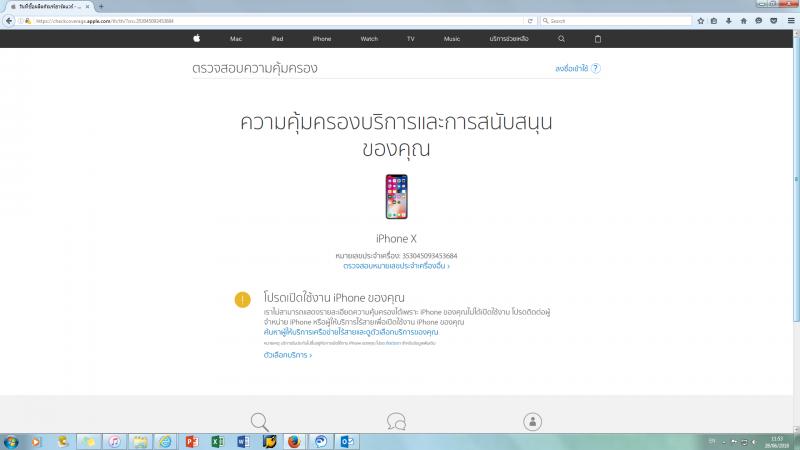This screenshot has width=800, height=450.
Task: Open Excel from the taskbar
Action: [217, 442]
